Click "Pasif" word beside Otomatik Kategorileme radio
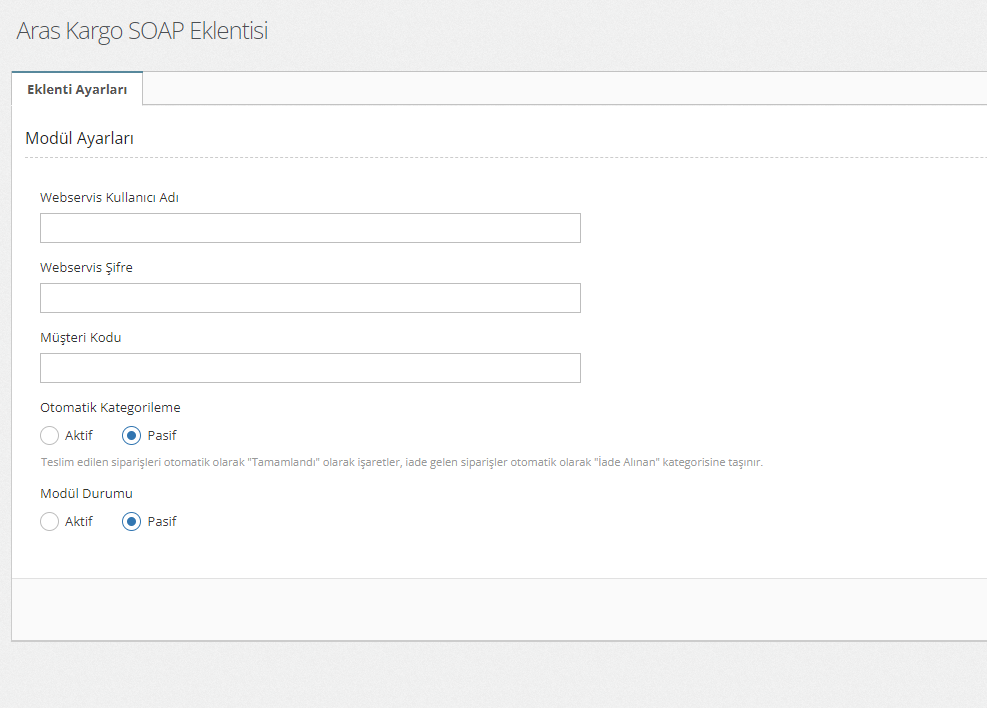The width and height of the screenshot is (987, 708). [x=162, y=436]
